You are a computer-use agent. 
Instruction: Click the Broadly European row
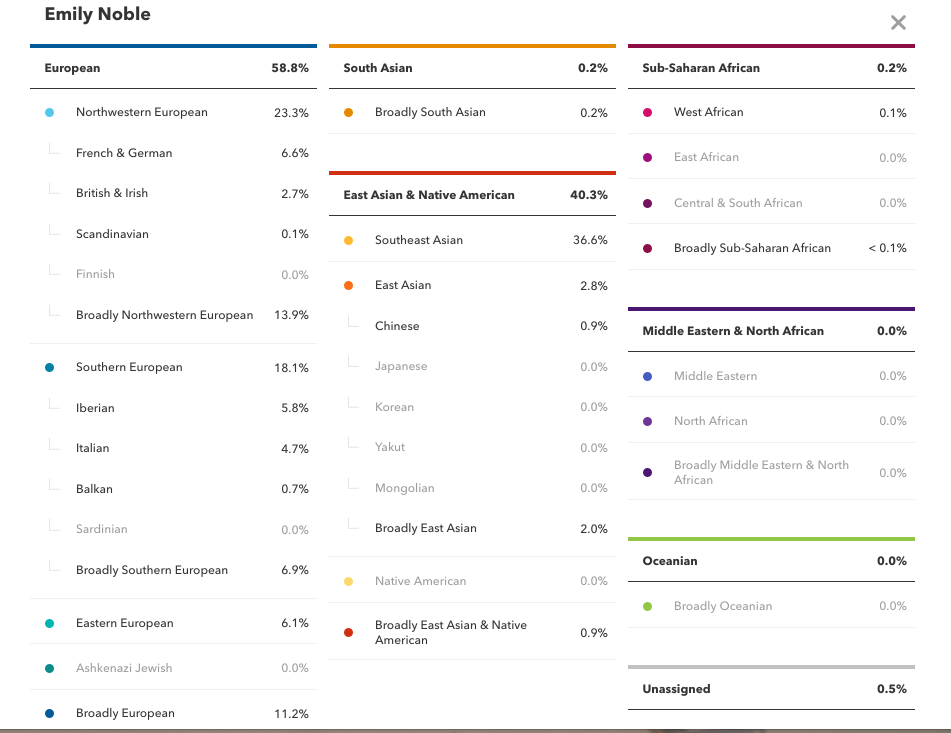(x=125, y=713)
